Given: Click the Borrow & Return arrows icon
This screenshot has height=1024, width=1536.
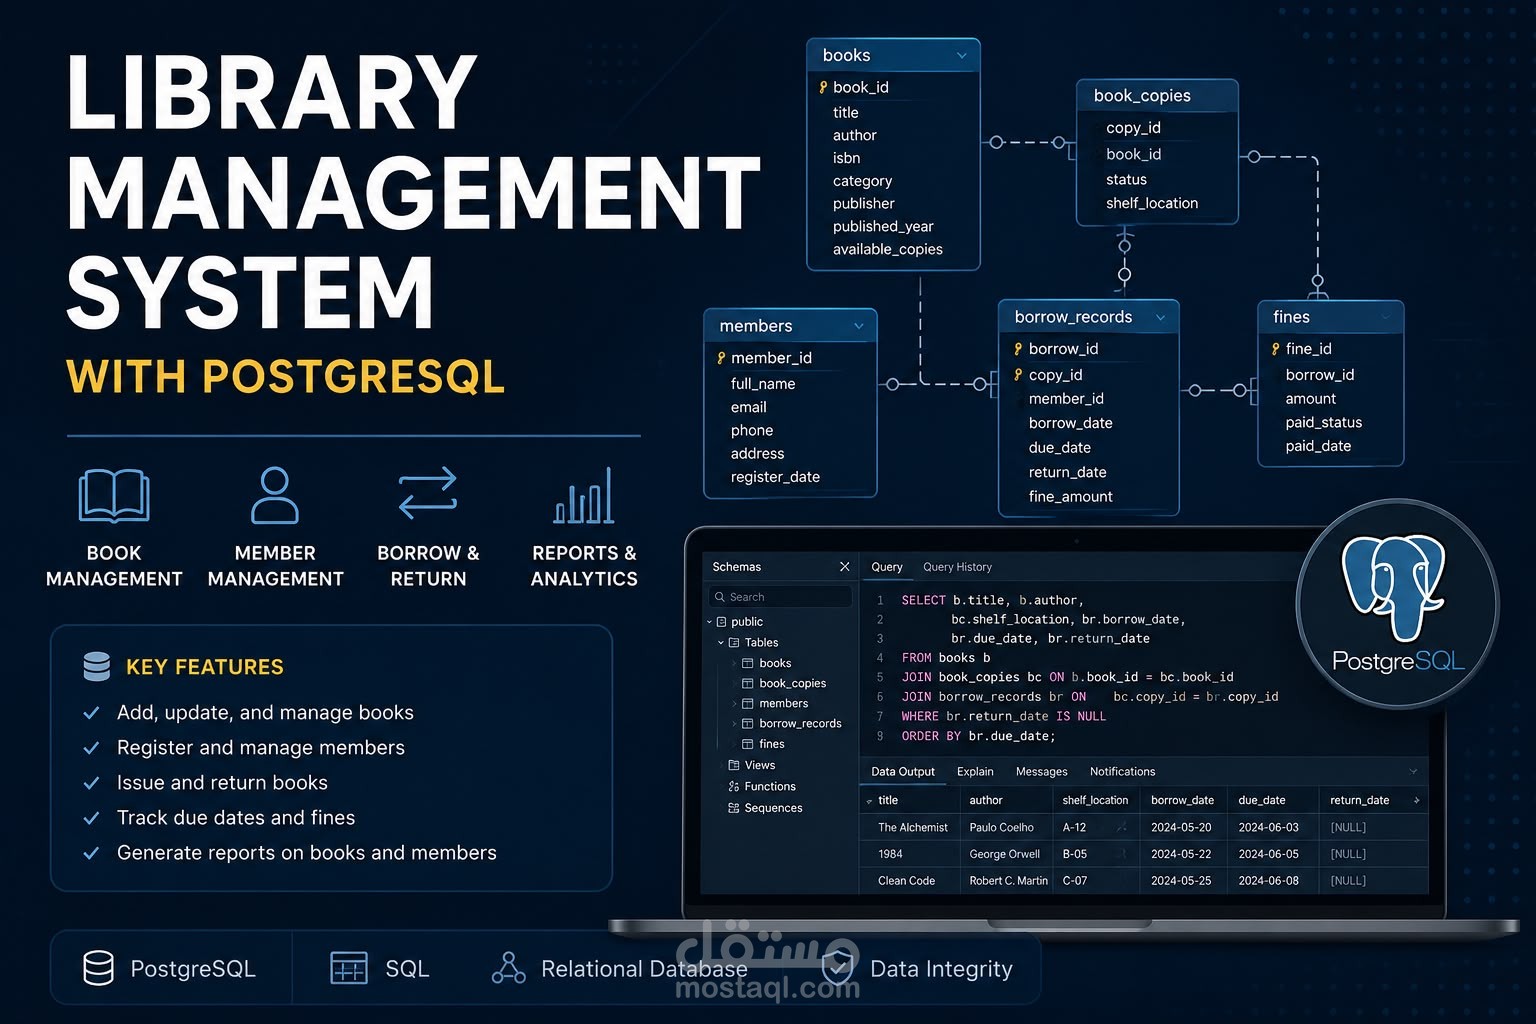Looking at the screenshot, I should [x=428, y=494].
